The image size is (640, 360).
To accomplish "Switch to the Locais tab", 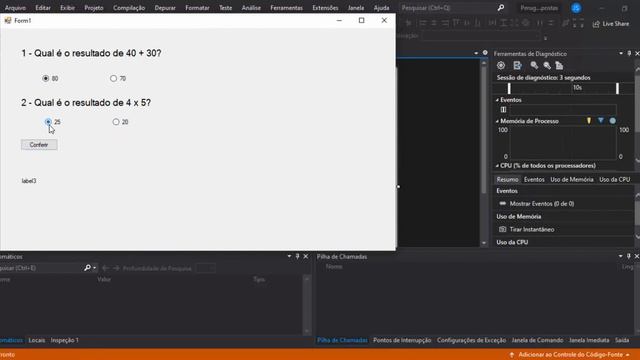I will pos(37,340).
